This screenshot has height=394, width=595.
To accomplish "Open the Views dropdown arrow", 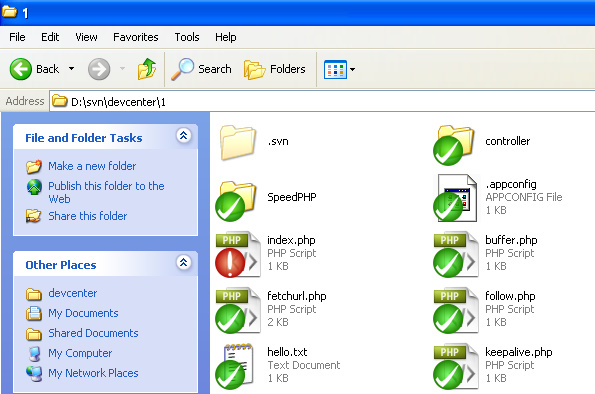I will 353,69.
